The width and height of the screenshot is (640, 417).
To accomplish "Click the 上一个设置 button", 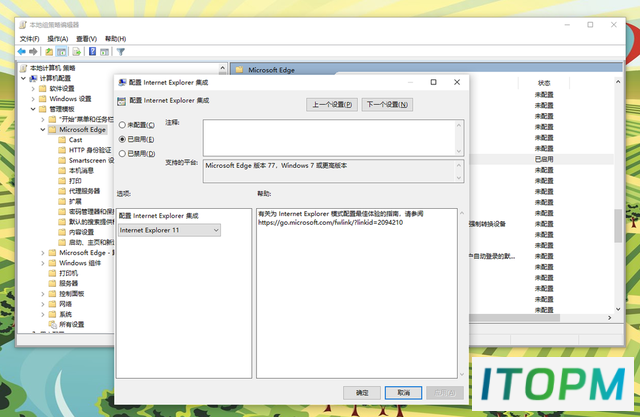I will pyautogui.click(x=332, y=104).
